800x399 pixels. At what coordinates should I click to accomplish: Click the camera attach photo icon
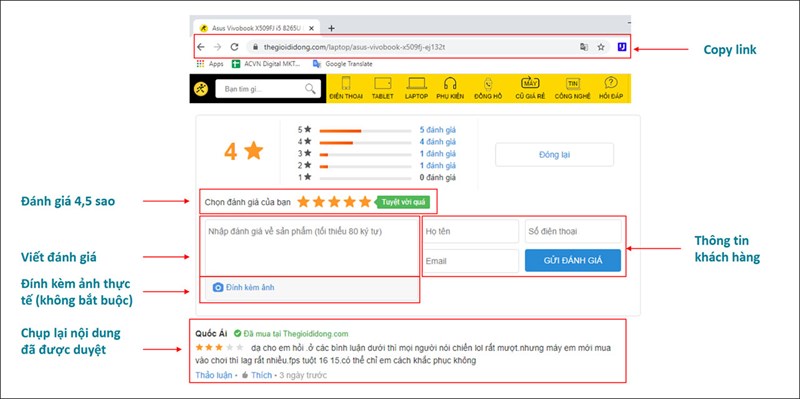point(218,288)
